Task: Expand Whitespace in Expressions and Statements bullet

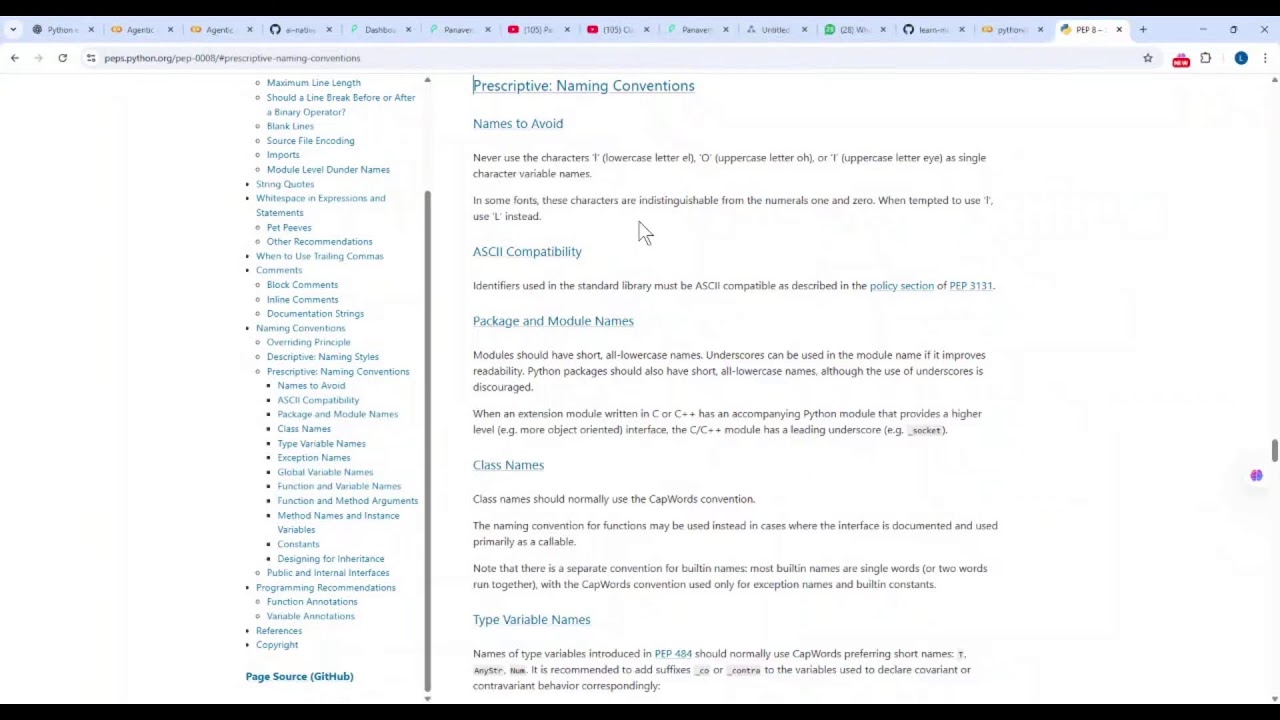Action: point(248,198)
